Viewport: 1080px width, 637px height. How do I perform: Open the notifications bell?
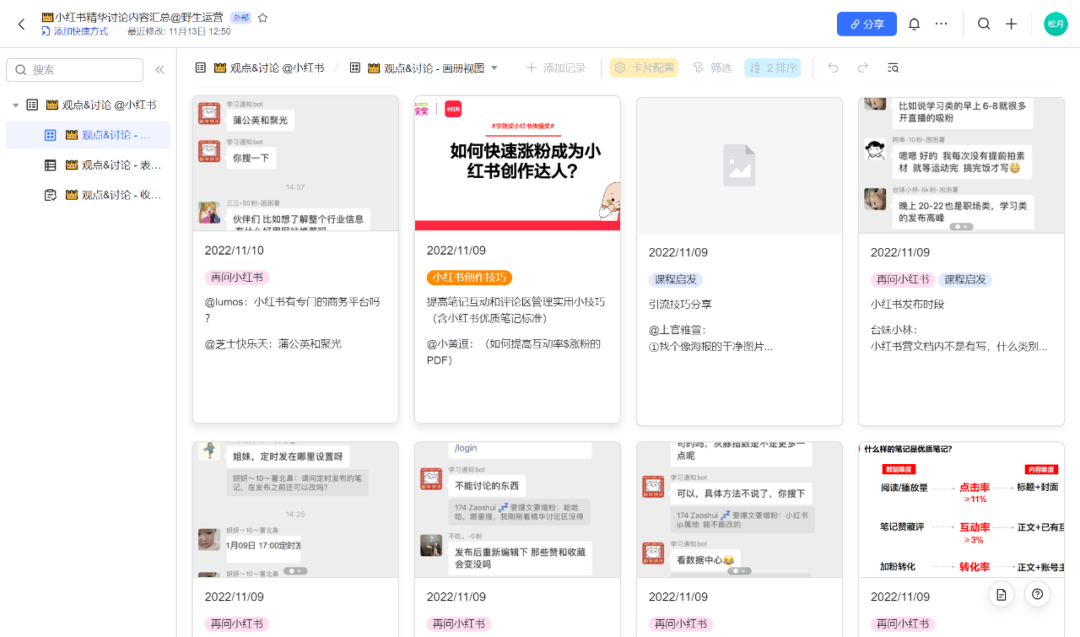[914, 24]
